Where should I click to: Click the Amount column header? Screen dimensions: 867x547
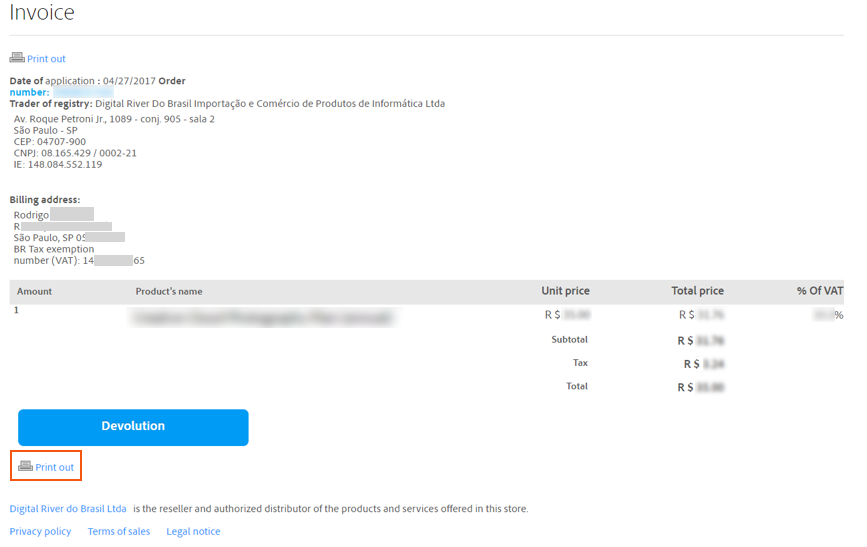(34, 292)
